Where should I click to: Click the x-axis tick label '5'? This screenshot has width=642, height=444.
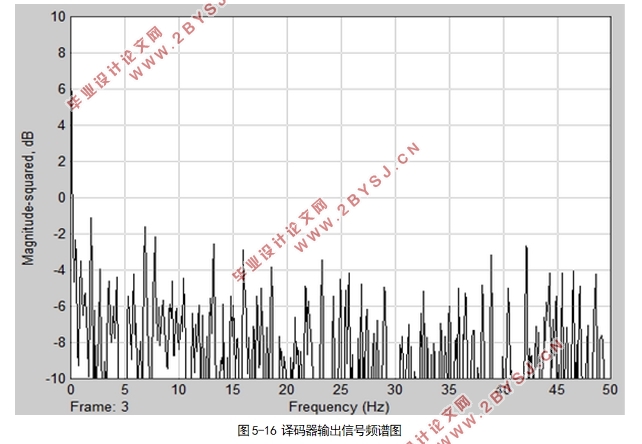point(124,390)
